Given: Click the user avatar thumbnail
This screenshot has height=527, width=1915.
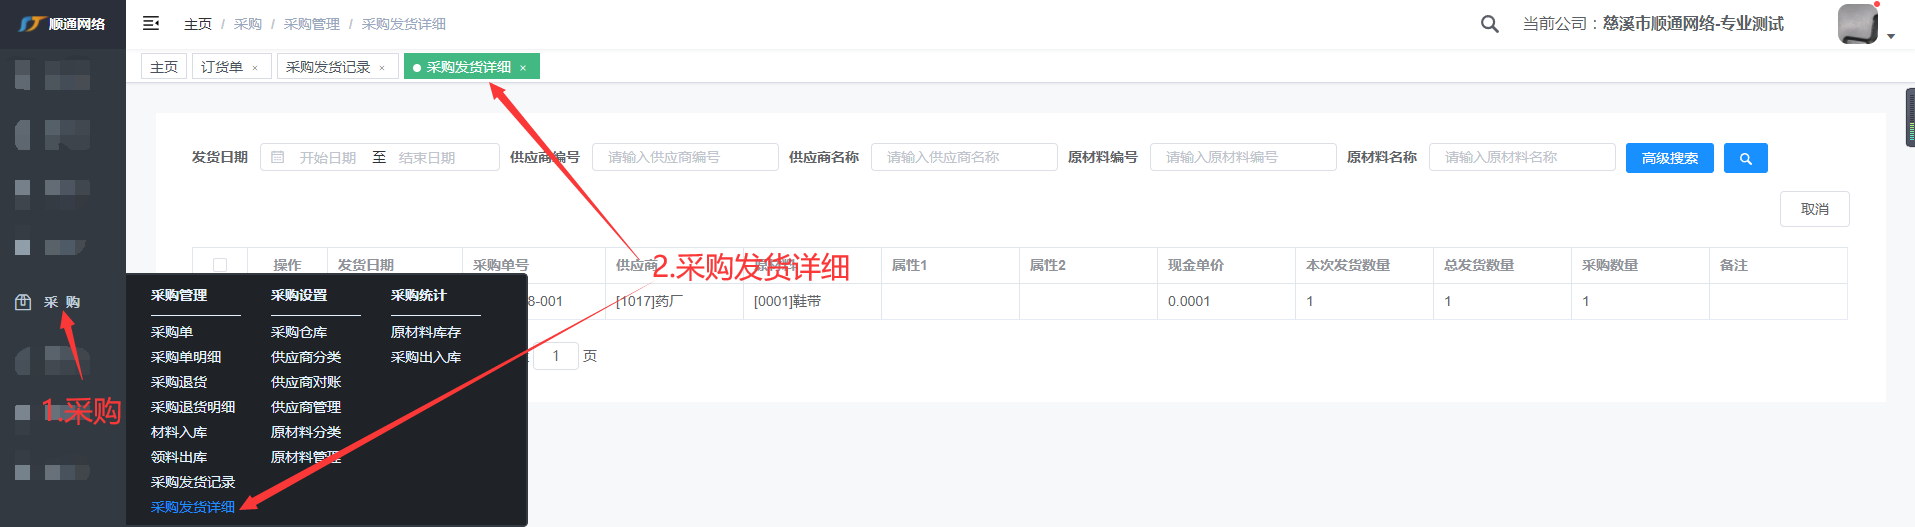Looking at the screenshot, I should click(x=1858, y=24).
